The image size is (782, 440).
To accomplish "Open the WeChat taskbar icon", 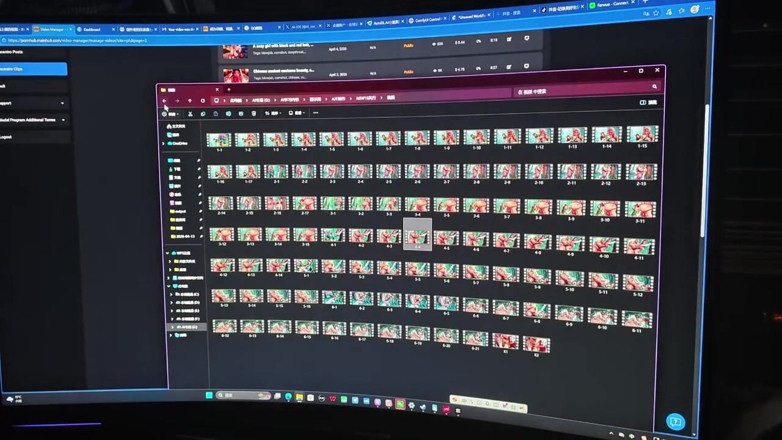I will point(400,404).
